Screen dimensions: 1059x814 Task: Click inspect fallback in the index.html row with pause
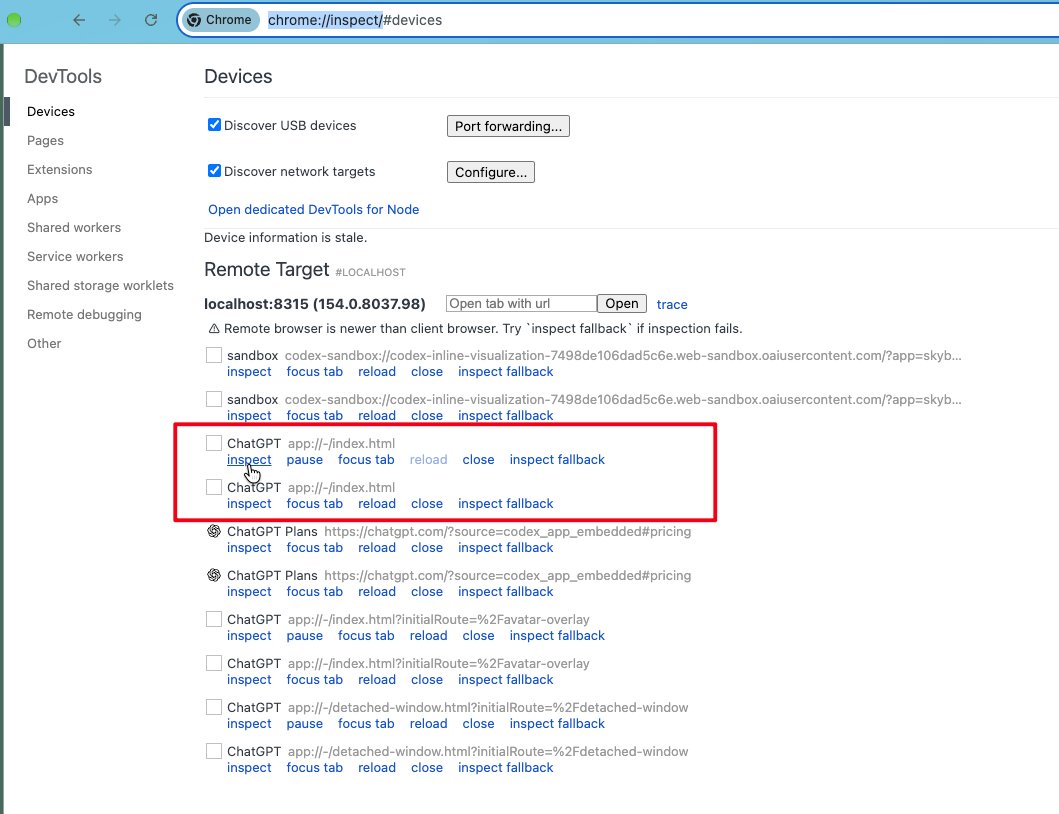557,460
